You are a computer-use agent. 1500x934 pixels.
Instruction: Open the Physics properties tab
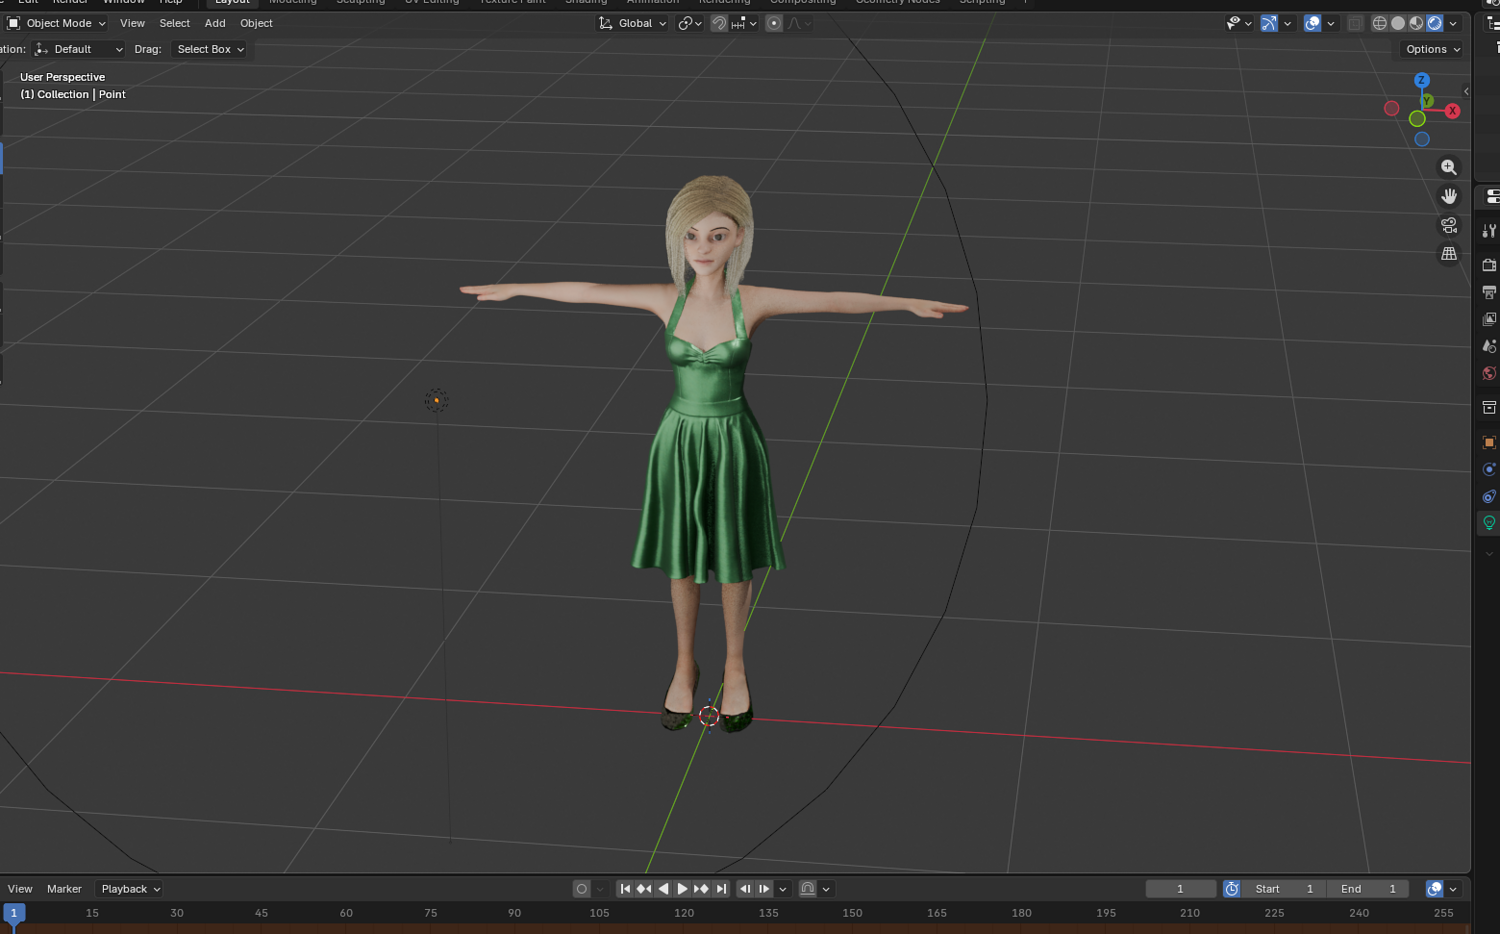point(1489,469)
